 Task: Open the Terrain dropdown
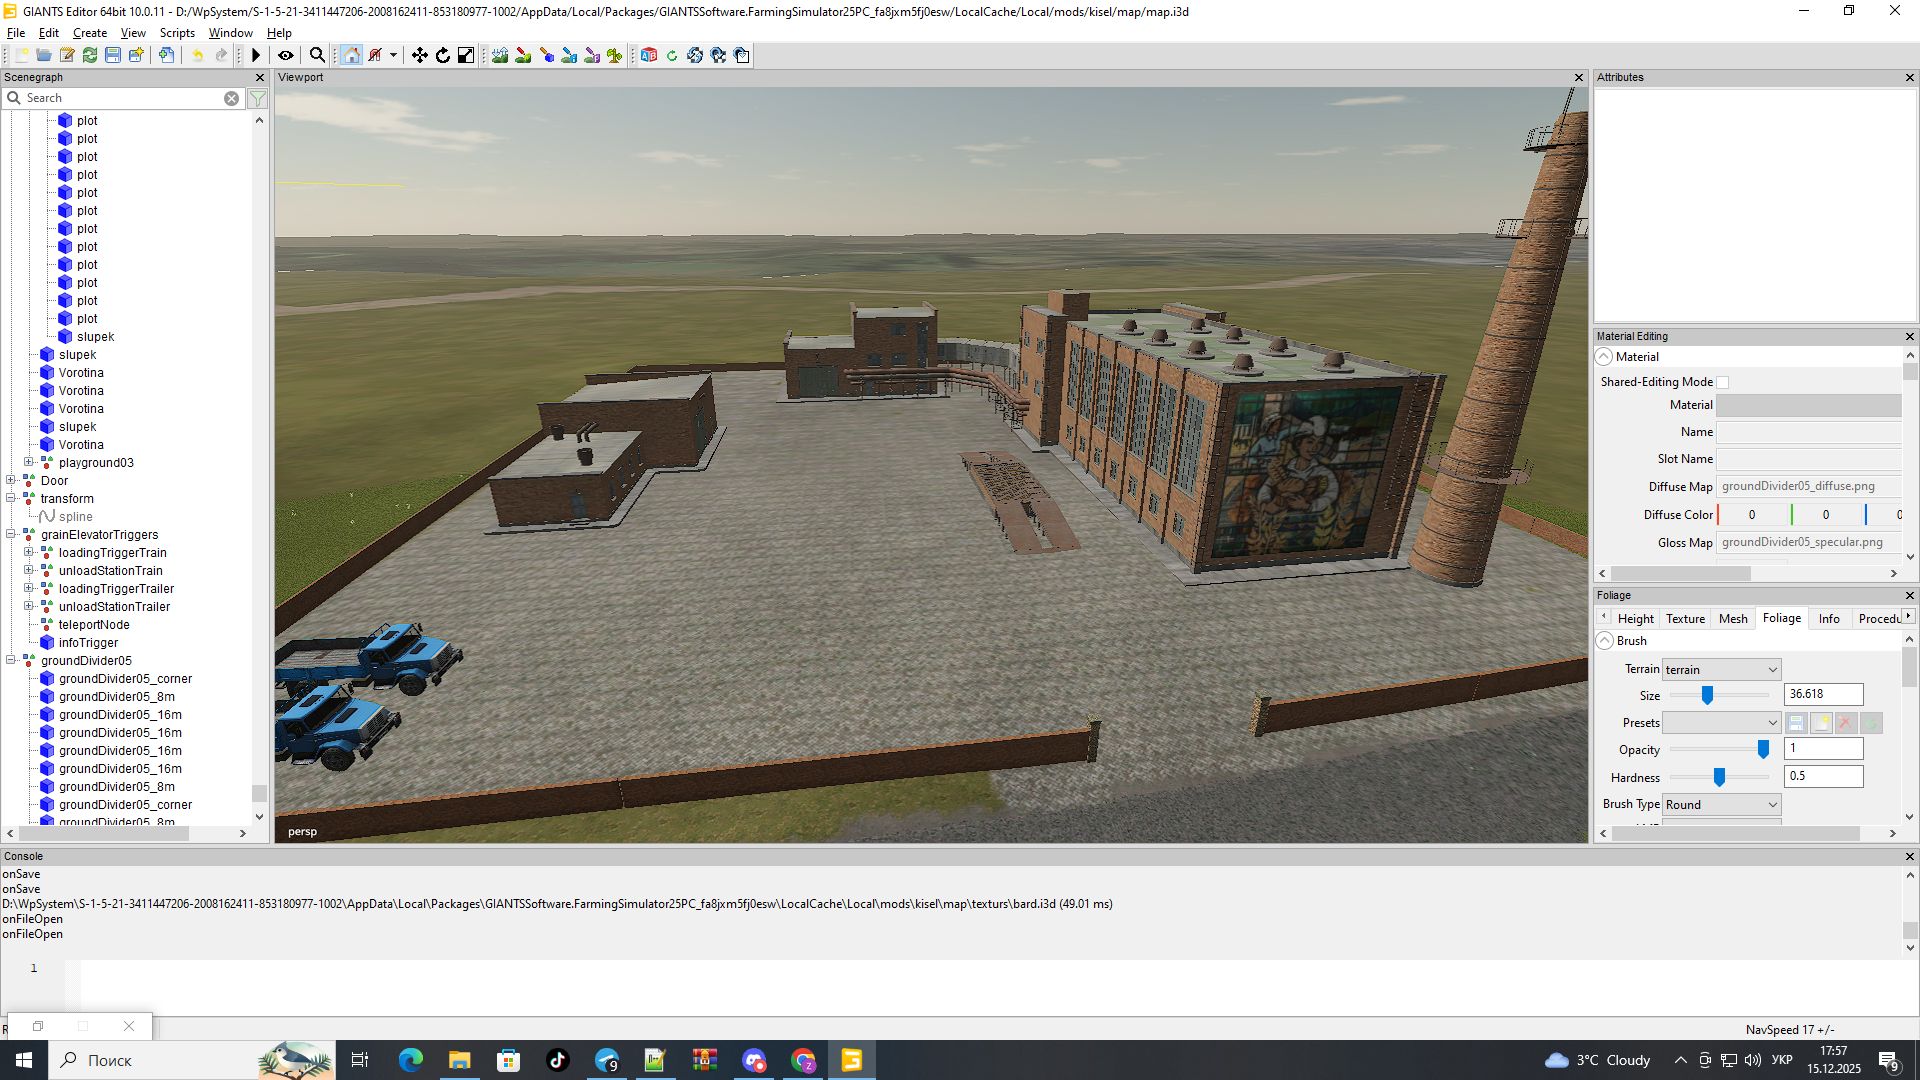tap(1721, 670)
